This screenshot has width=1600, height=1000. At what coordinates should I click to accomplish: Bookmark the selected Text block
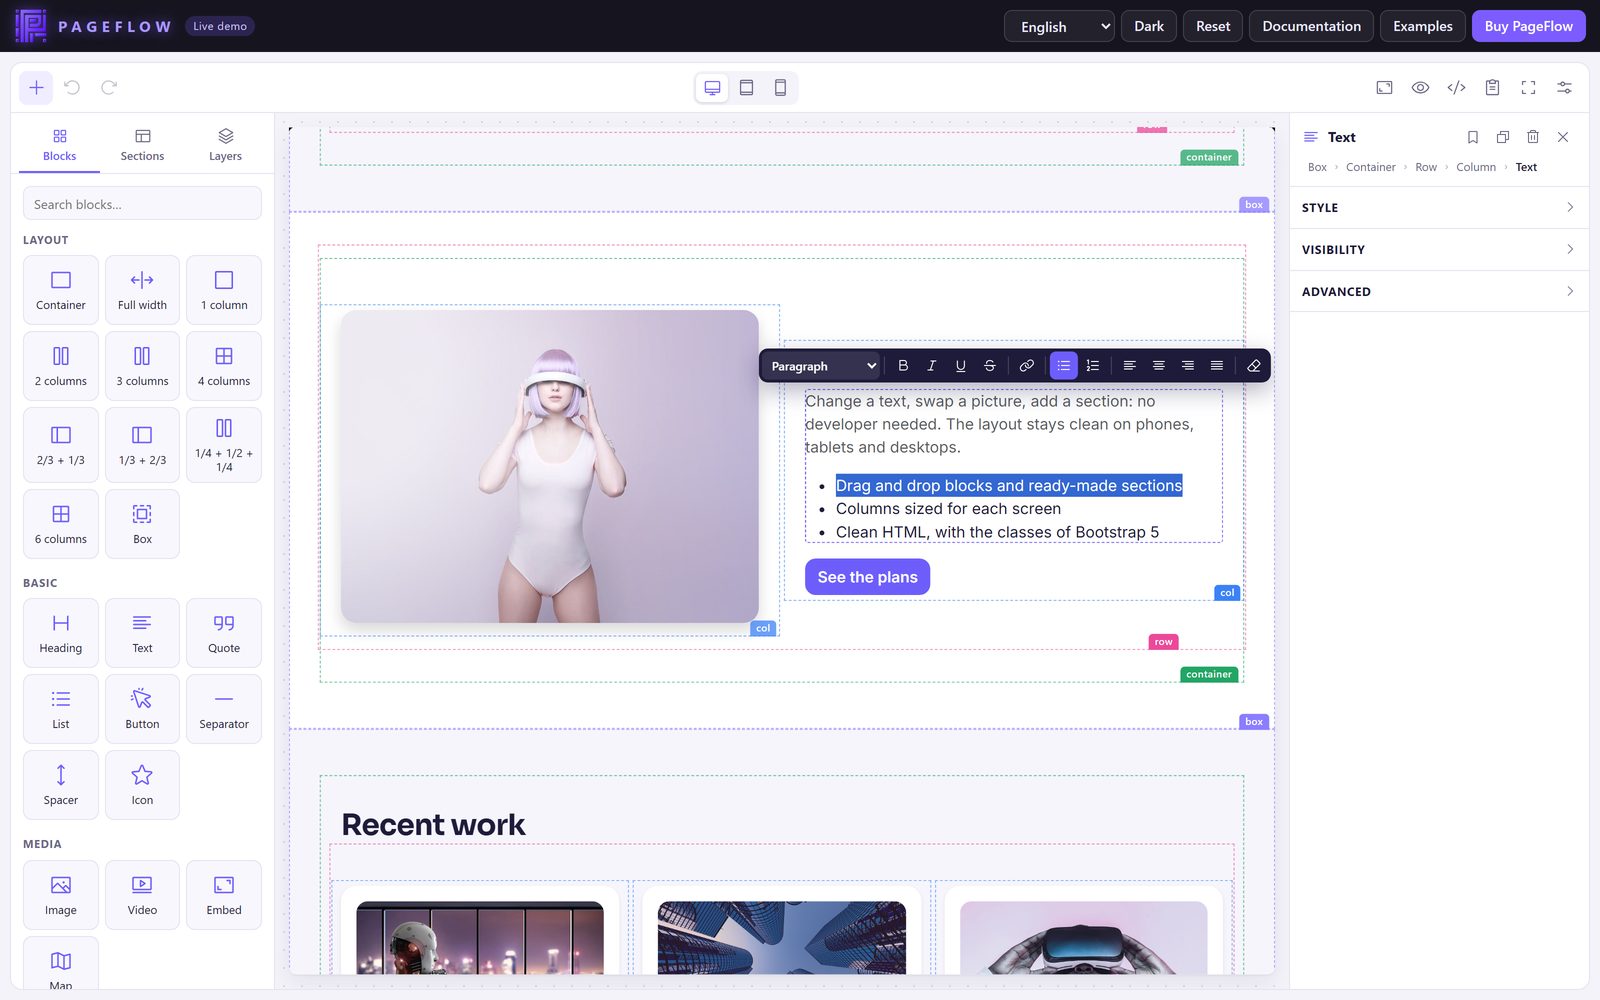click(1473, 137)
